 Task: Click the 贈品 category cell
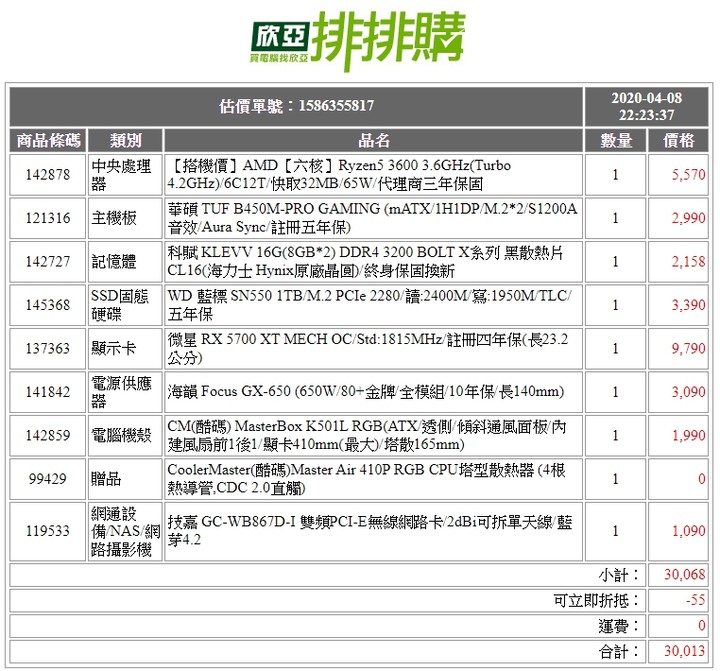click(125, 479)
